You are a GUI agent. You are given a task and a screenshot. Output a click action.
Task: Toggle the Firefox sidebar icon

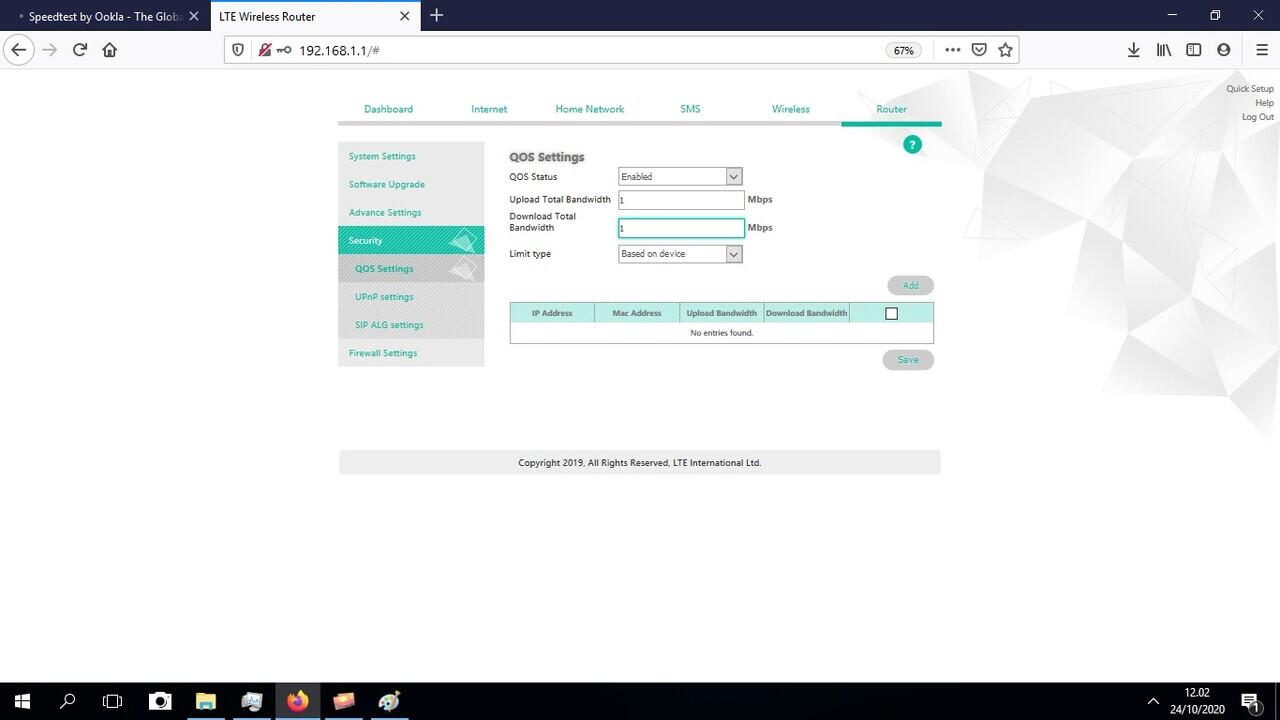point(1194,50)
